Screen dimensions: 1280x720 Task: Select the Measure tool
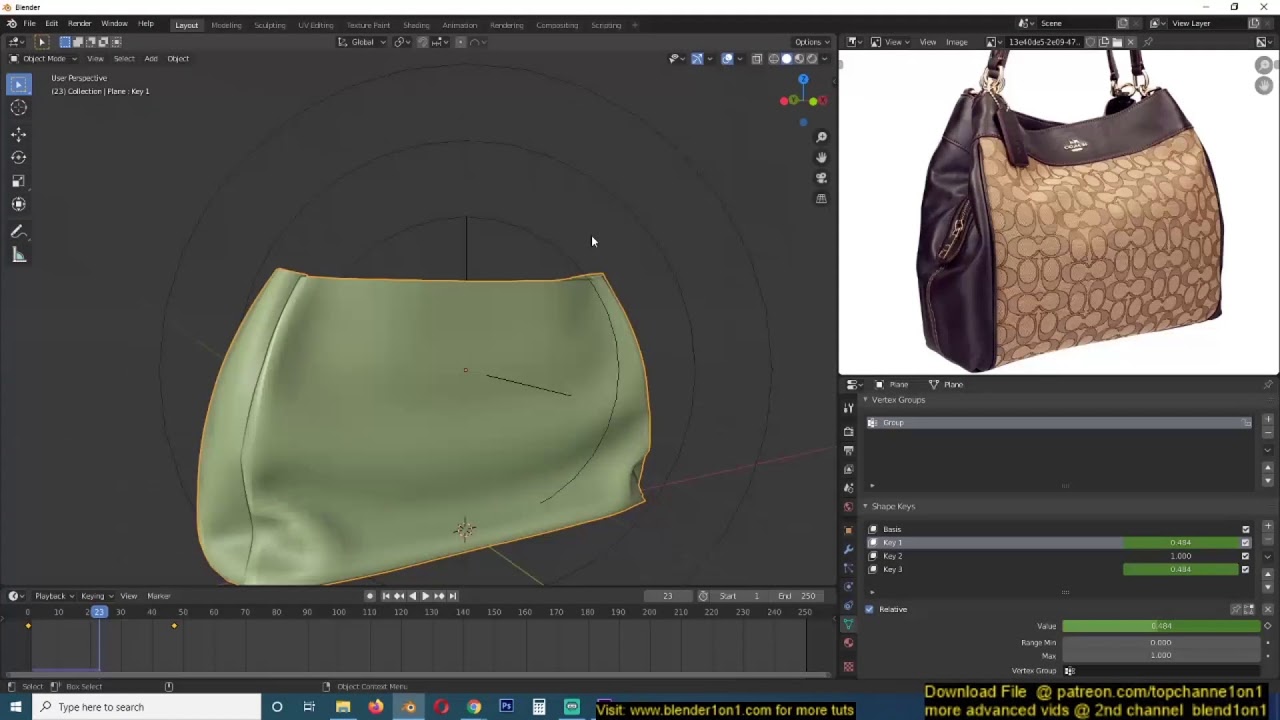click(18, 255)
